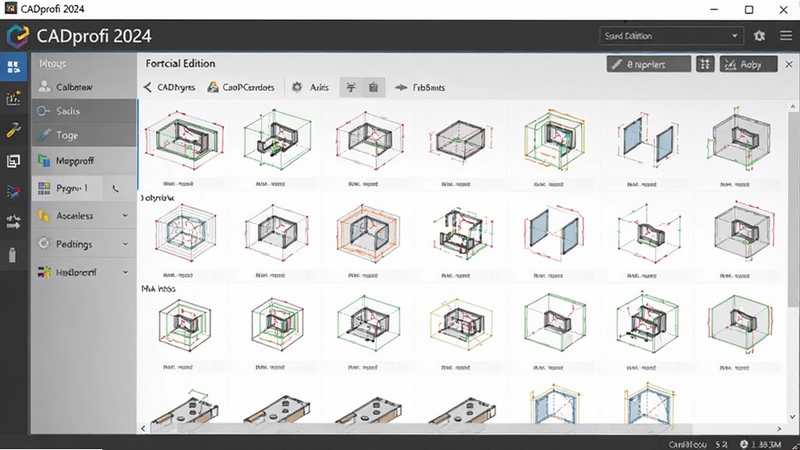
Task: Expand the Asoarless section chevron
Action: tap(125, 216)
